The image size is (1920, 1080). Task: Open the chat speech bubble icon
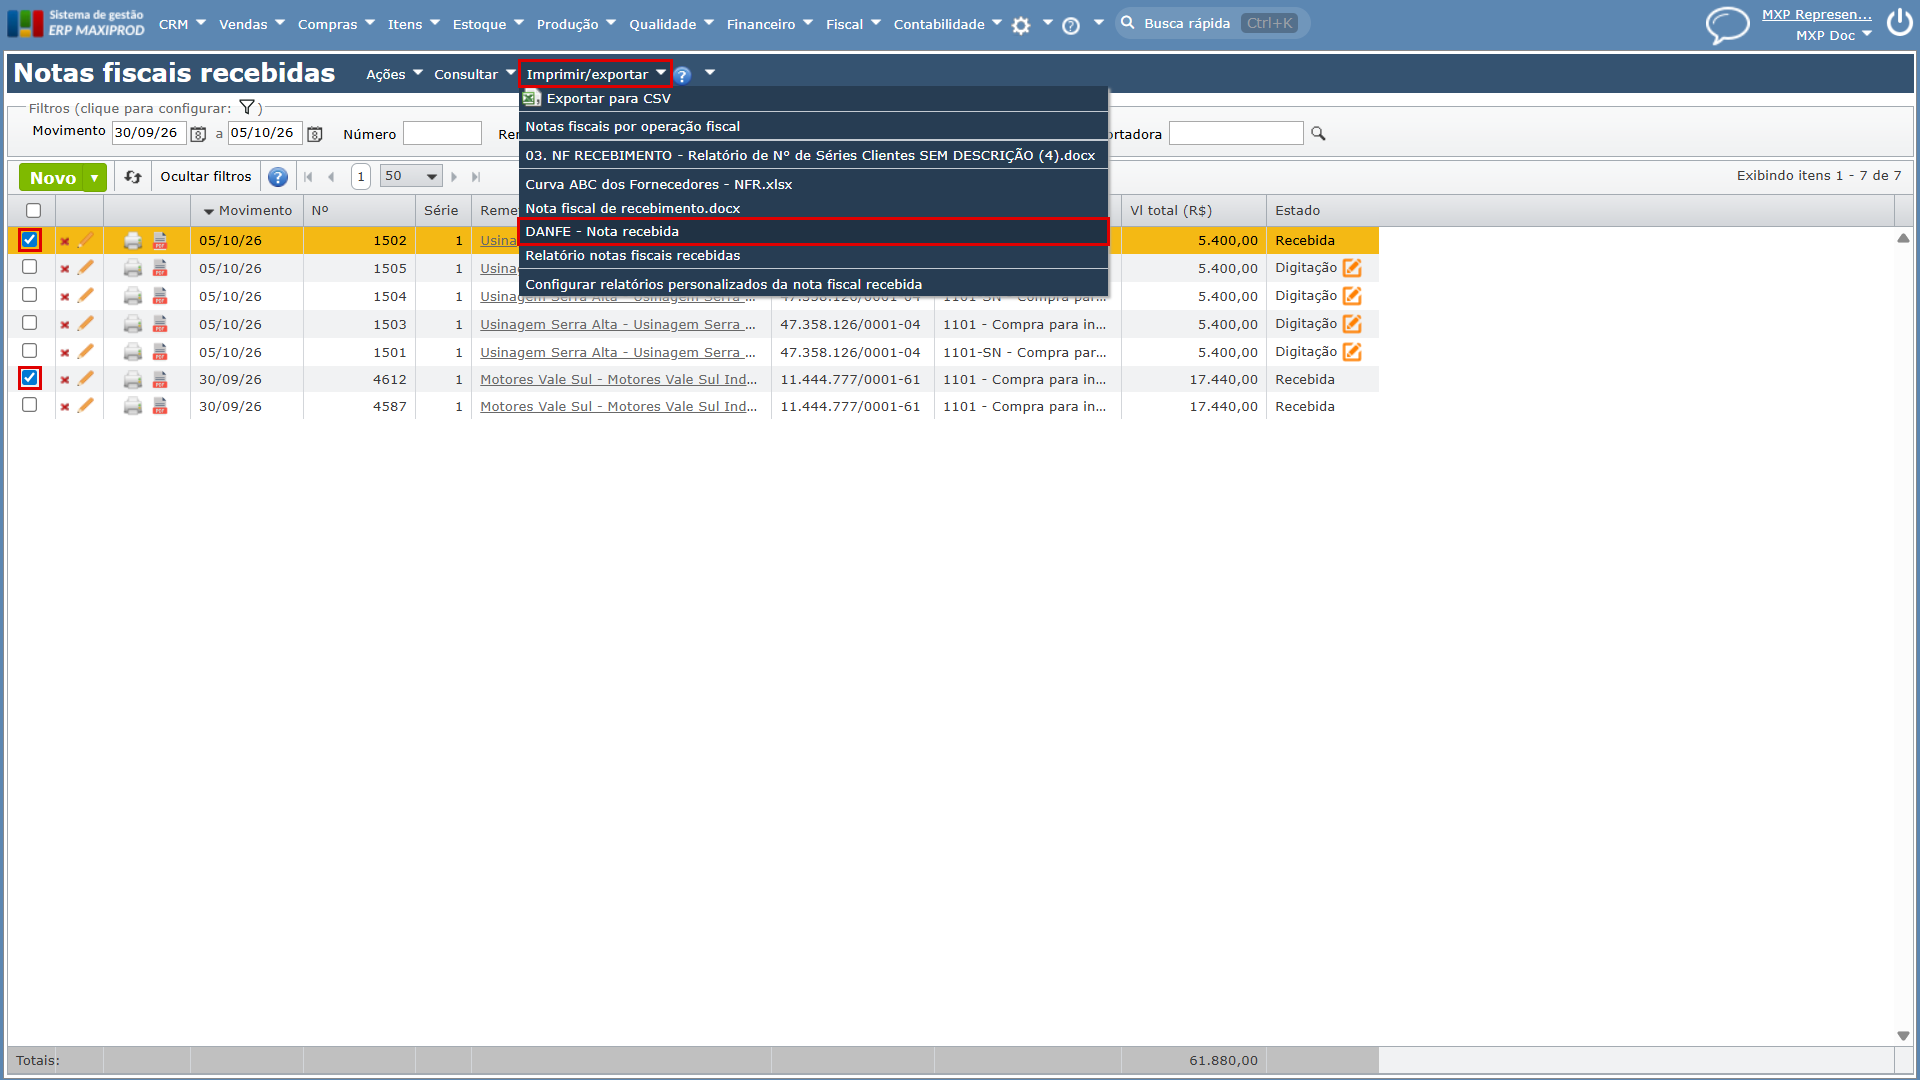[x=1727, y=25]
